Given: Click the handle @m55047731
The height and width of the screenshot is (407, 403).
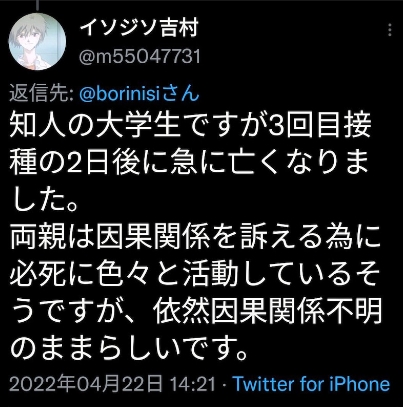Looking at the screenshot, I should pyautogui.click(x=139, y=56).
